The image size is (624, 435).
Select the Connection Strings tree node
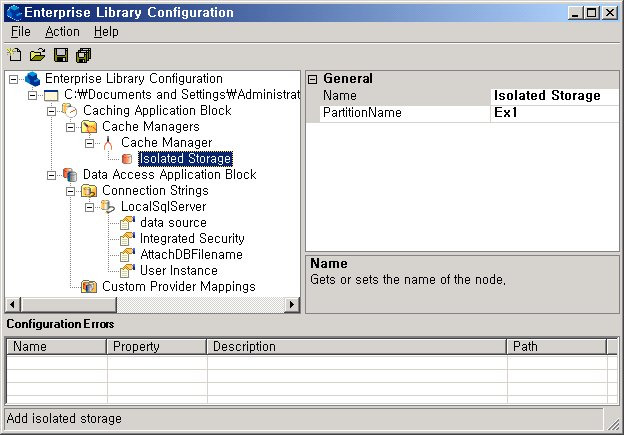tap(155, 191)
